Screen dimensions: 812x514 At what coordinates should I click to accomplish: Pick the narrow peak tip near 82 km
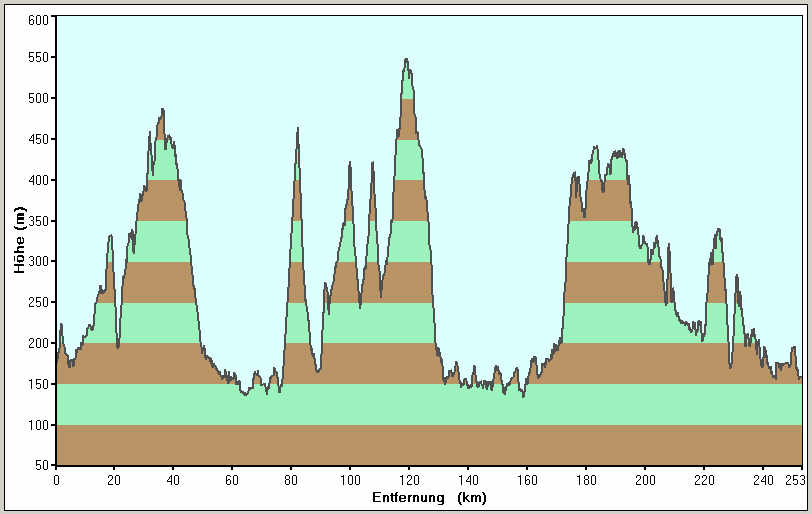click(x=297, y=129)
